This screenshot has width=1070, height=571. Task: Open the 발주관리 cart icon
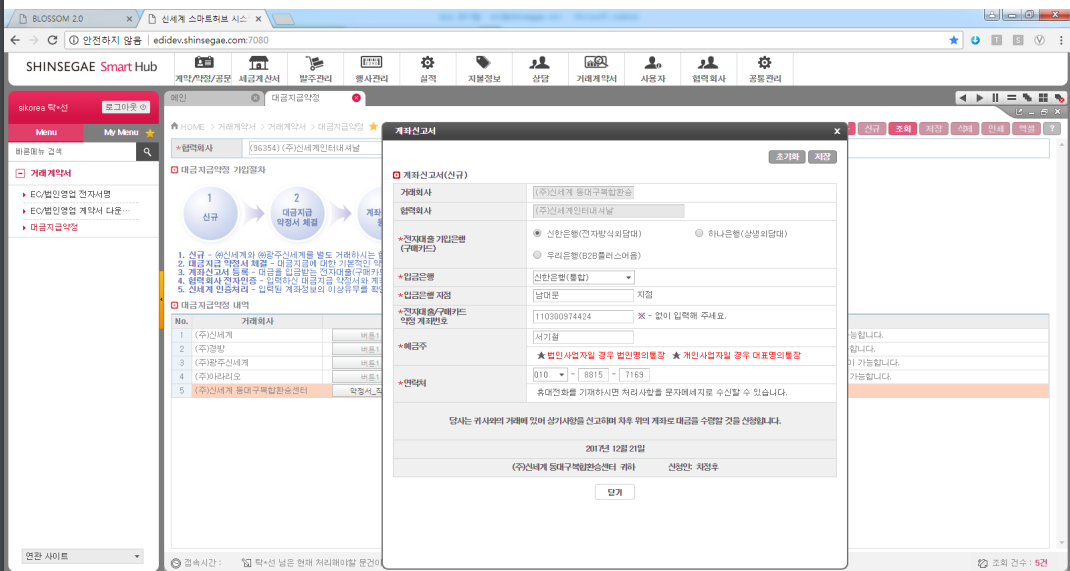[315, 63]
